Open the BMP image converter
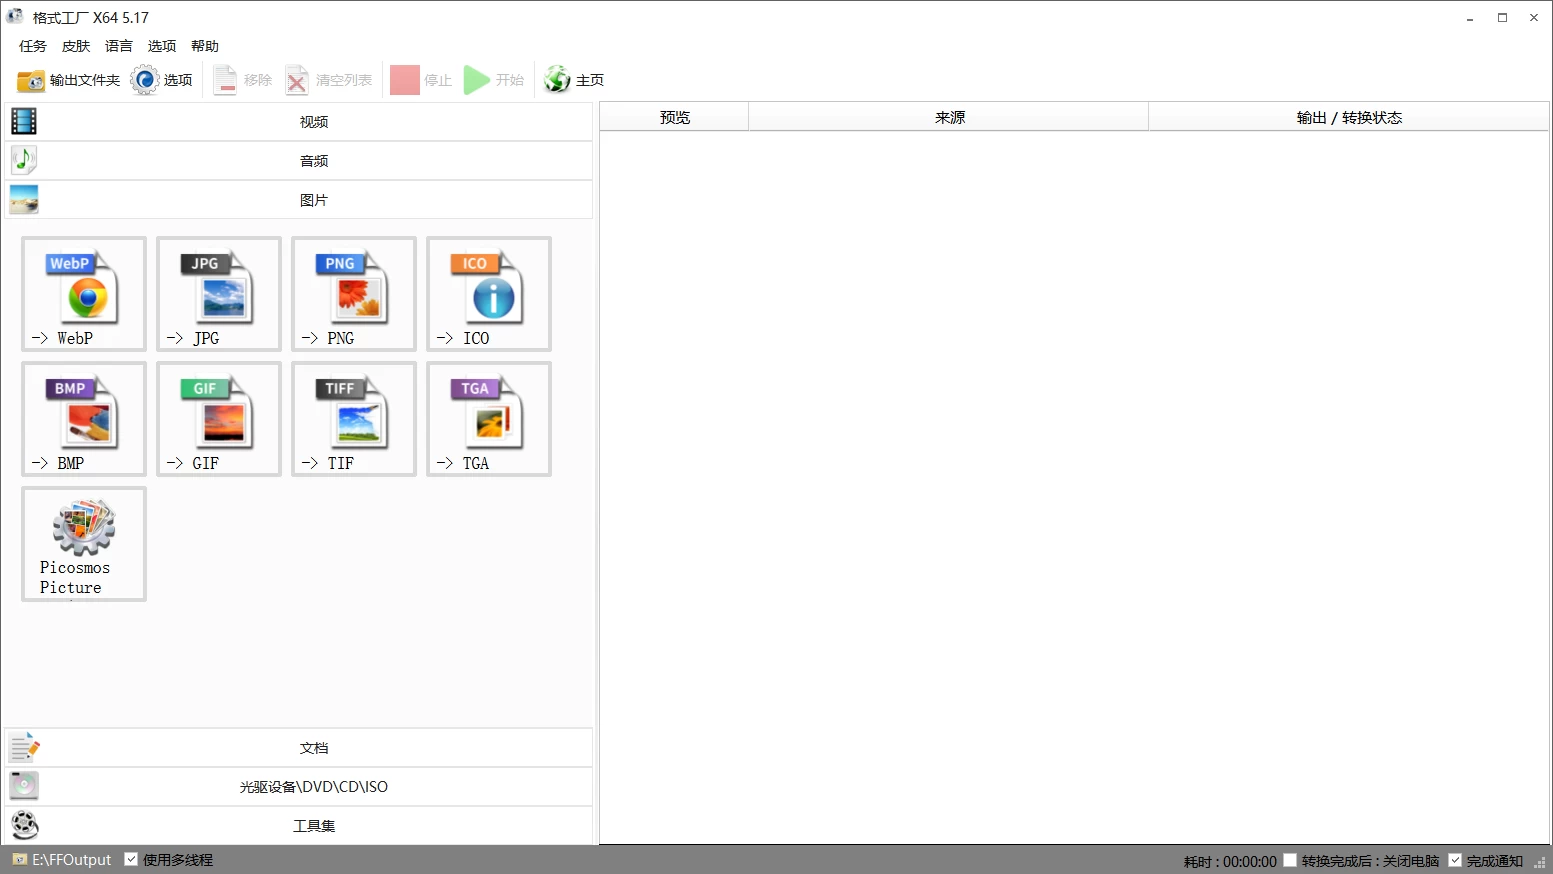Viewport: 1553px width, 874px height. coord(84,419)
